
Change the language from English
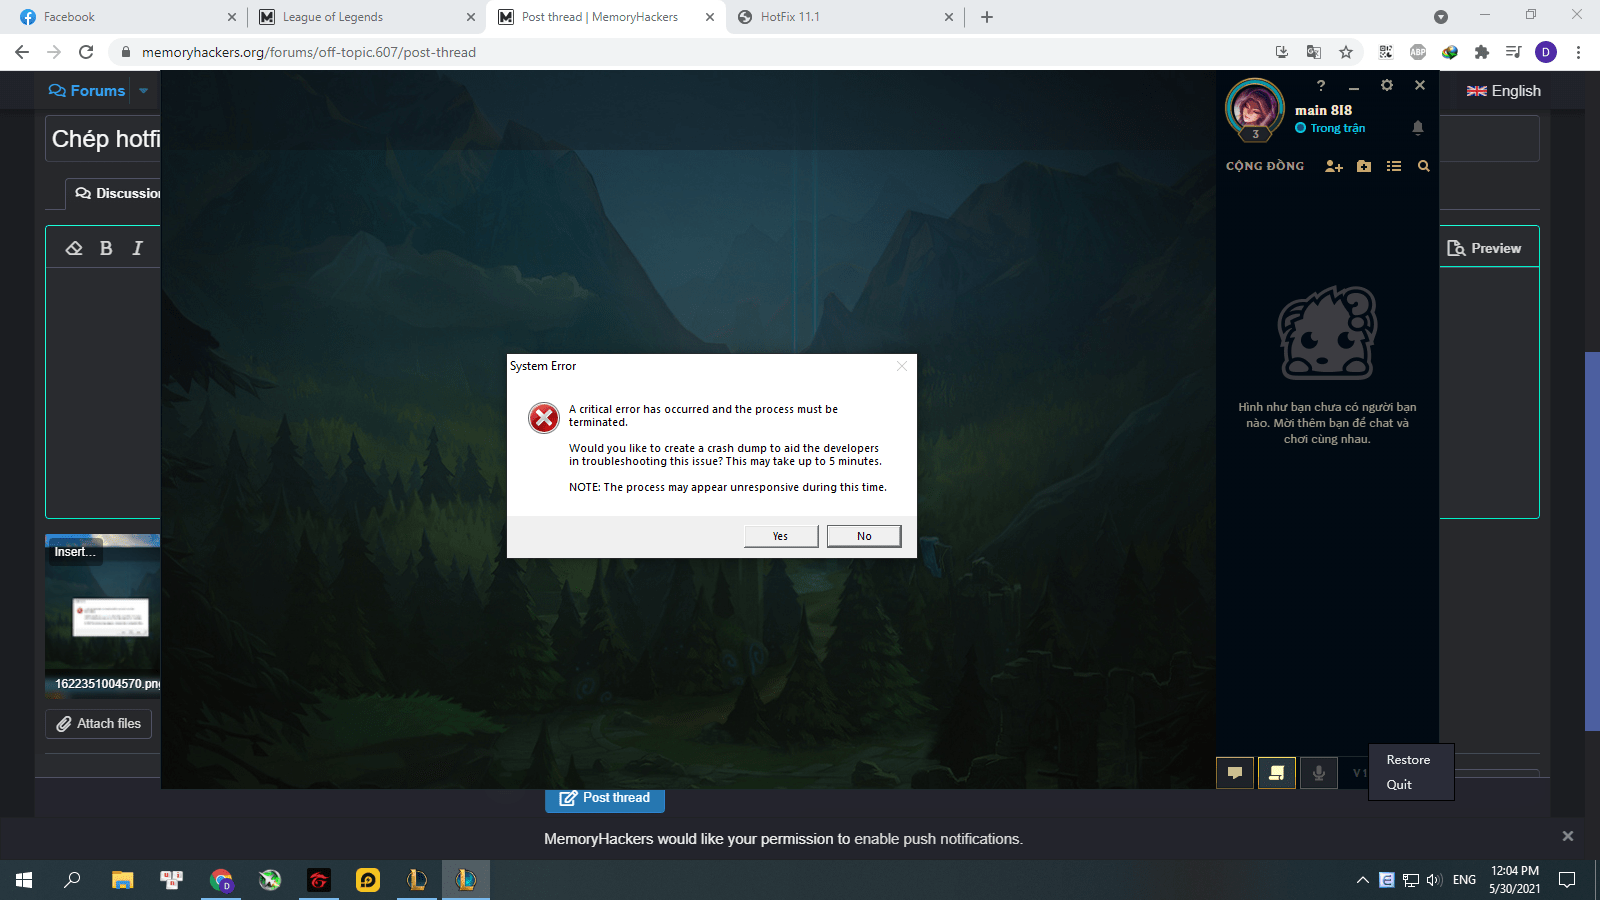click(x=1504, y=91)
